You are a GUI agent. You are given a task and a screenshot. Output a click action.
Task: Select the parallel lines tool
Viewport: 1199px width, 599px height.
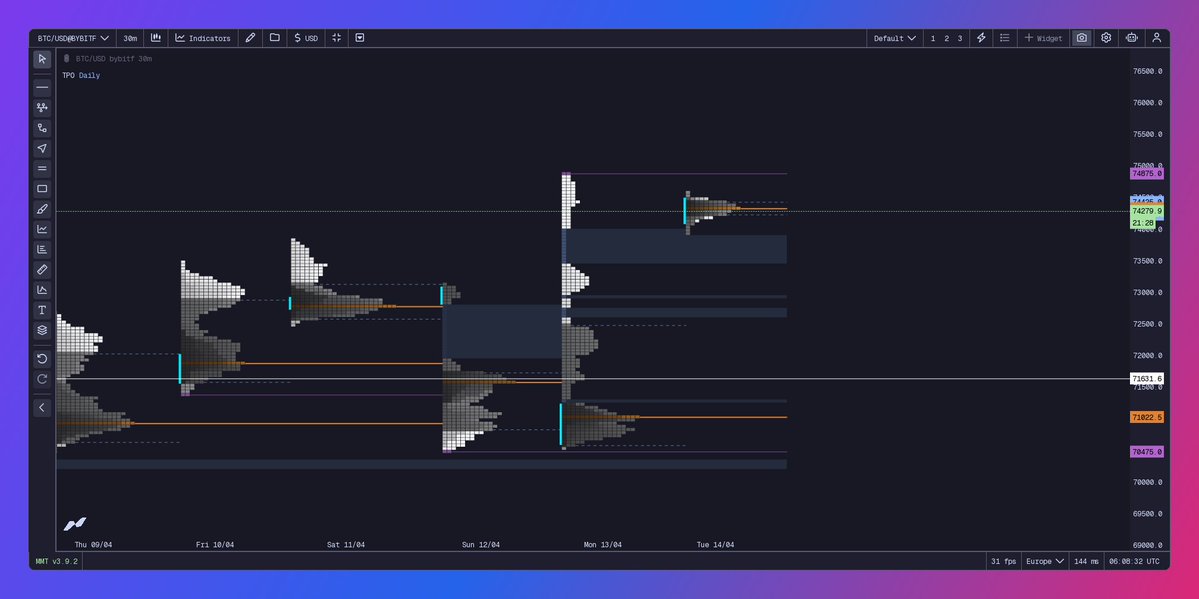tap(42, 168)
